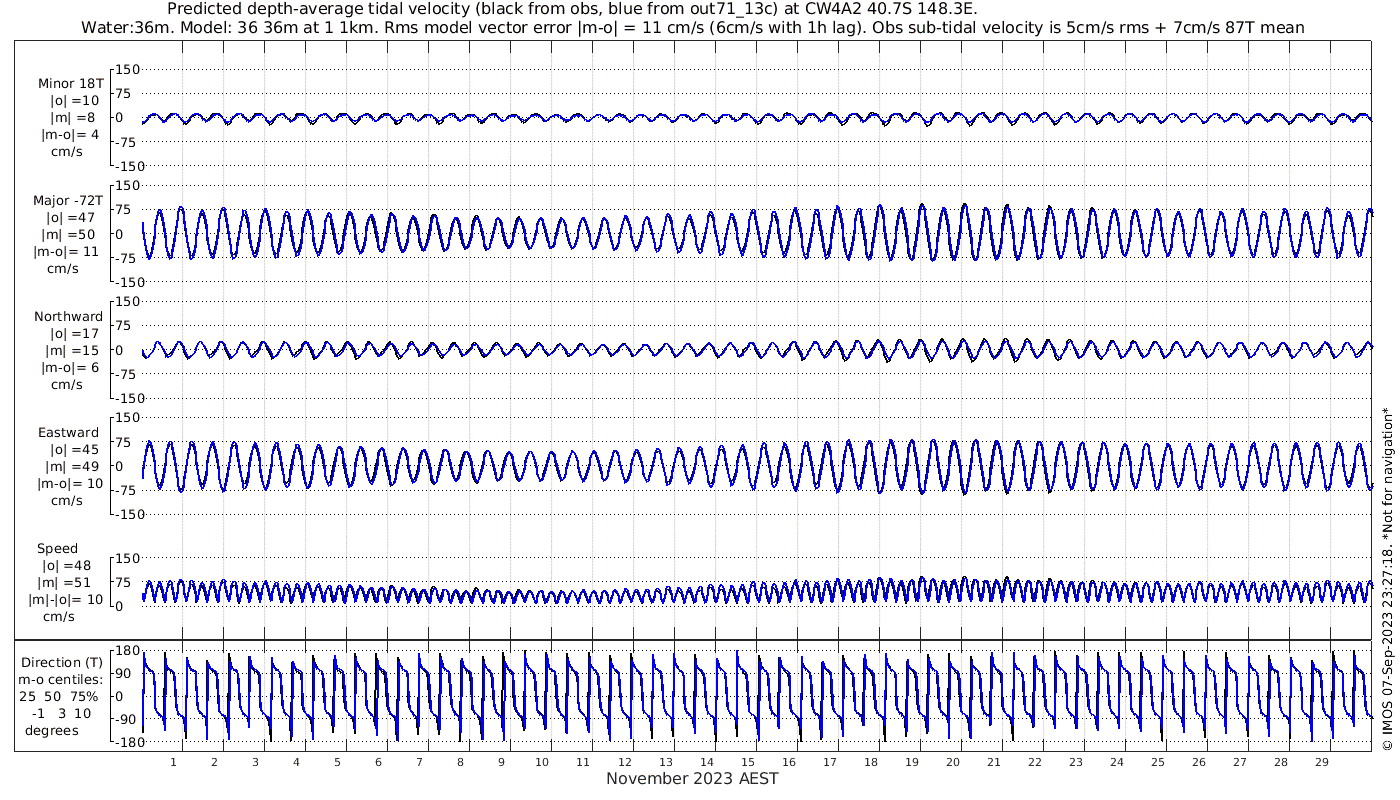Image resolution: width=1400 pixels, height=800 pixels.
Task: Click x-axis date tick label '1'
Action: tap(174, 762)
